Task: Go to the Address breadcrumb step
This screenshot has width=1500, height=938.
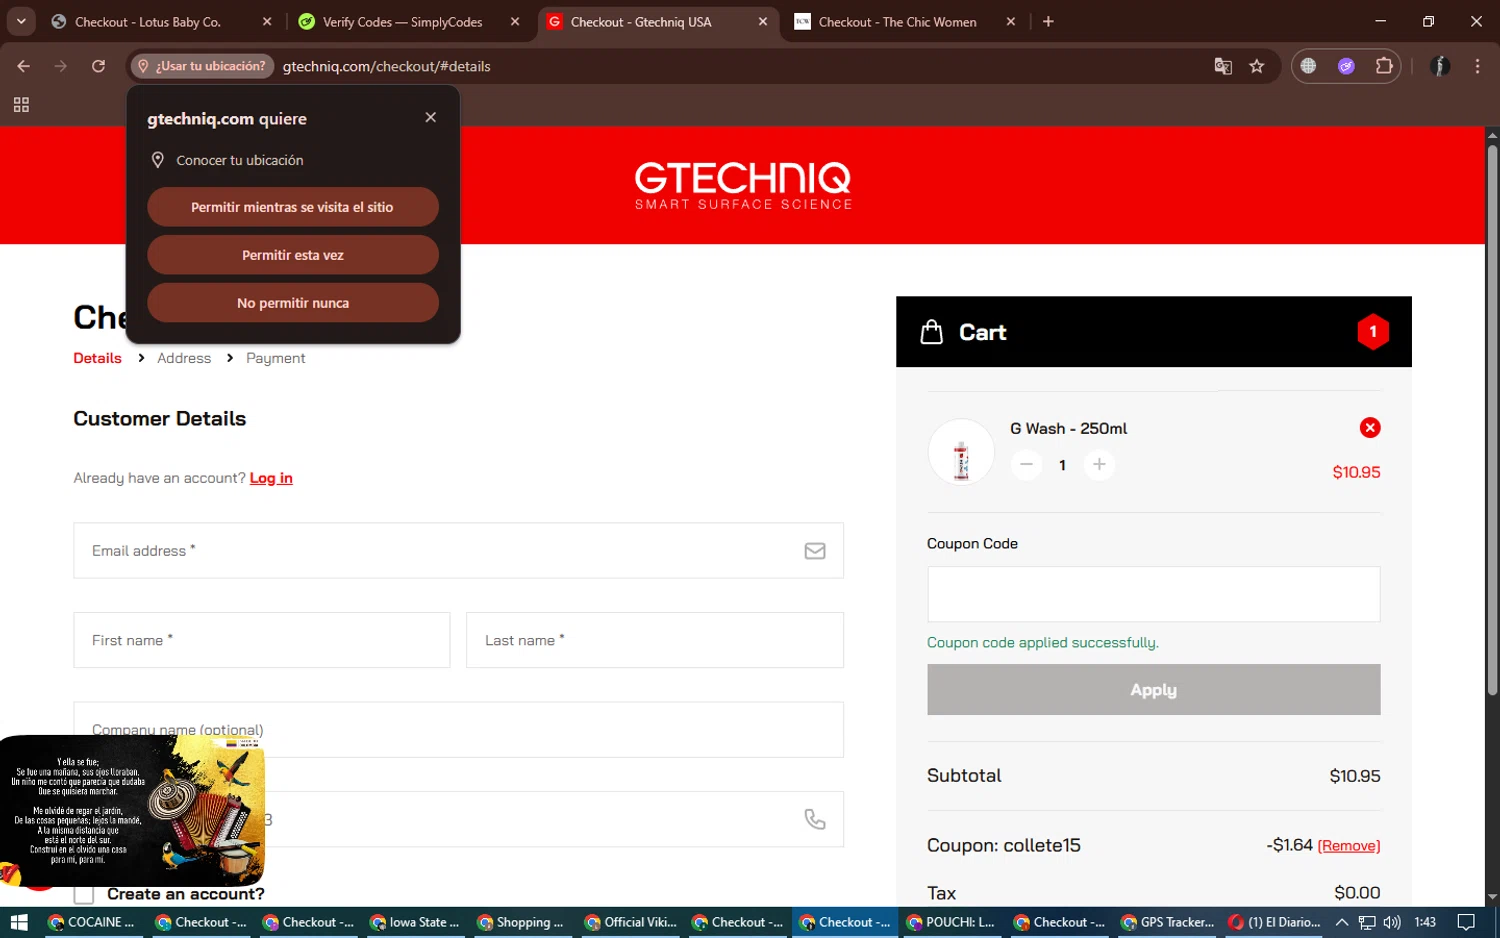Action: pyautogui.click(x=184, y=358)
